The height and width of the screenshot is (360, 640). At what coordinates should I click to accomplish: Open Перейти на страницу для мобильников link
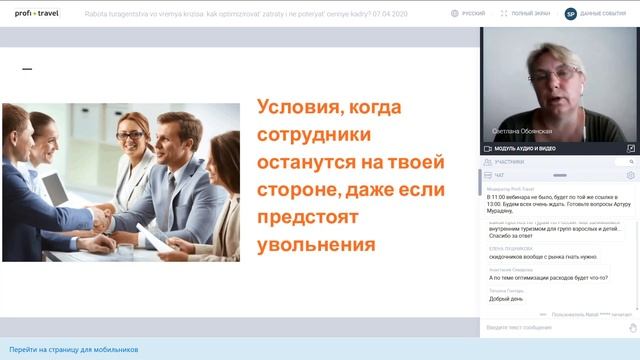[x=74, y=350]
